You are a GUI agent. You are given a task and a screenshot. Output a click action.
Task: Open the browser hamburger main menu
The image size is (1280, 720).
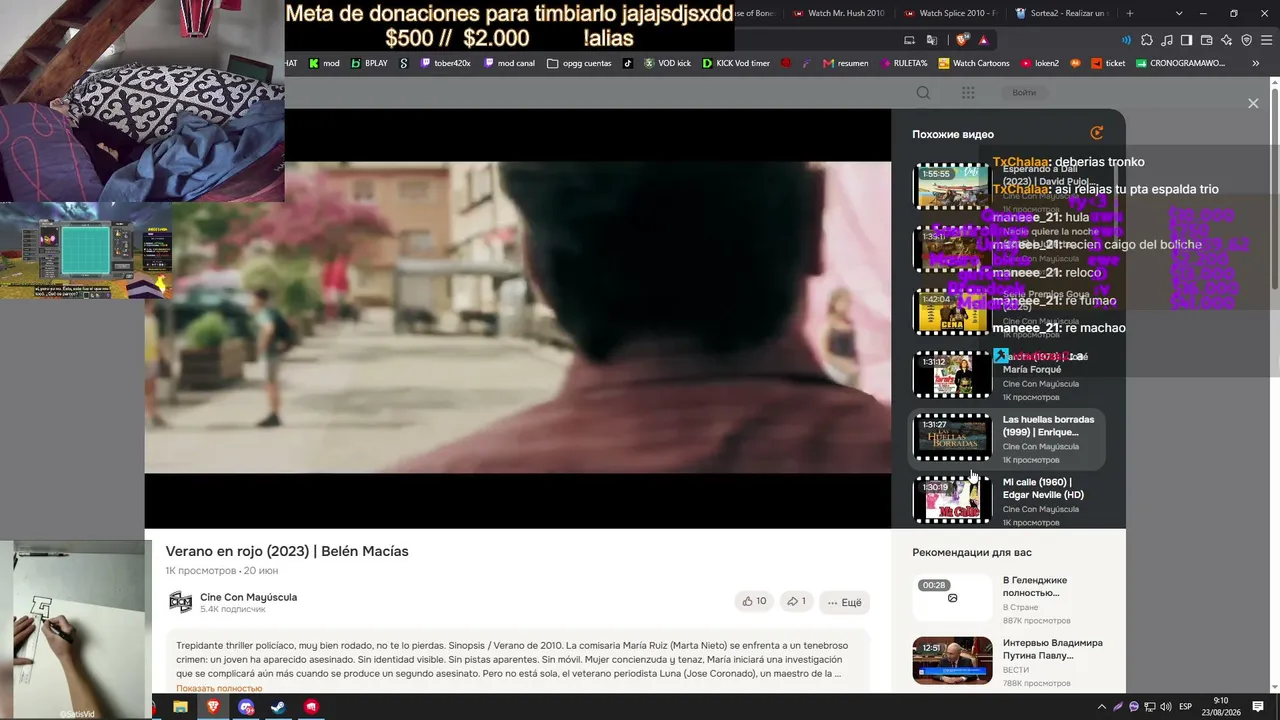tap(1266, 40)
